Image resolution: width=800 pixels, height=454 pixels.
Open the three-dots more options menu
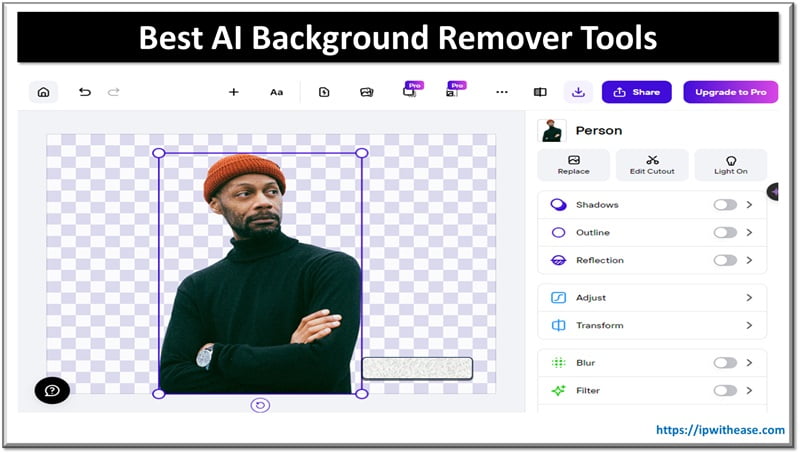pyautogui.click(x=502, y=92)
